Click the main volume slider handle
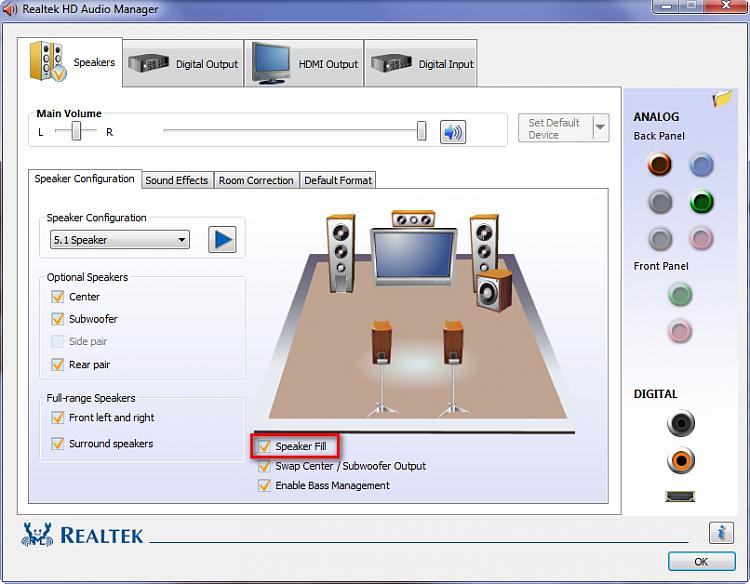Viewport: 750px width, 584px height. [422, 131]
